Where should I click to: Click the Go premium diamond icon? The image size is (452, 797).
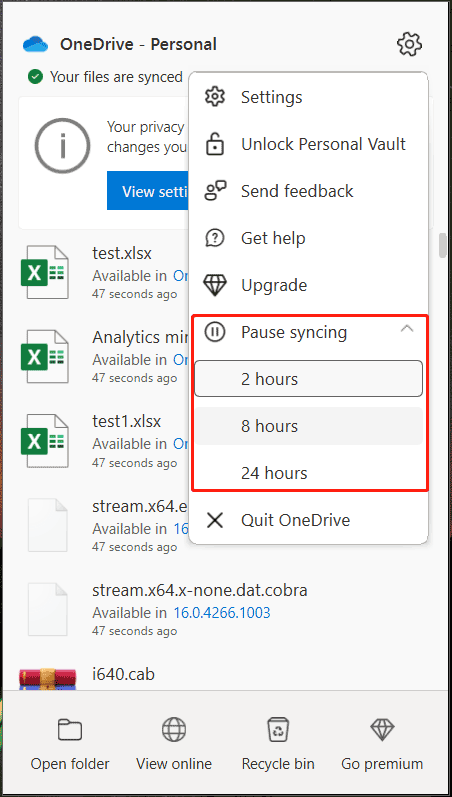(382, 730)
